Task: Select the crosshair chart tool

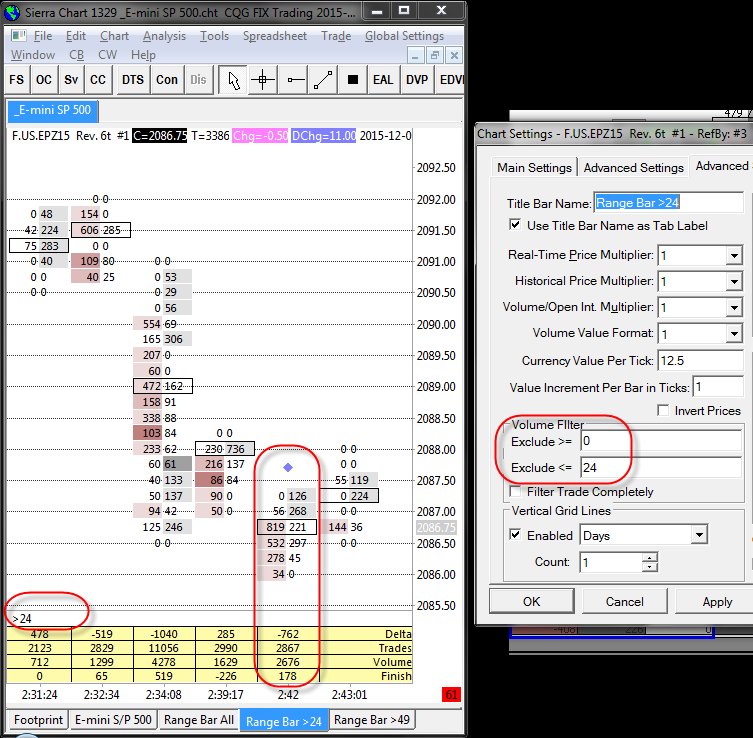Action: pyautogui.click(x=263, y=80)
